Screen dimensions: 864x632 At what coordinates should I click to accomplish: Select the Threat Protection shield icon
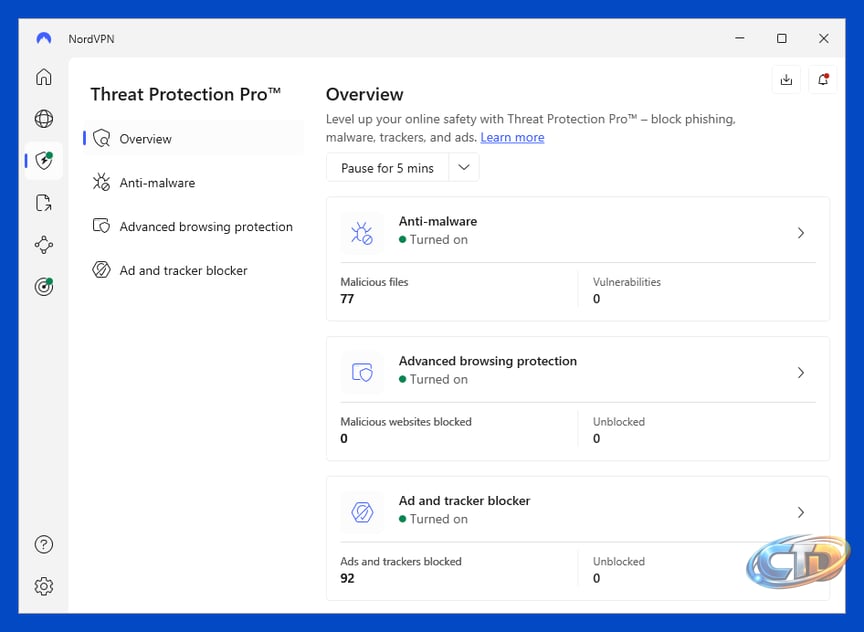[44, 160]
